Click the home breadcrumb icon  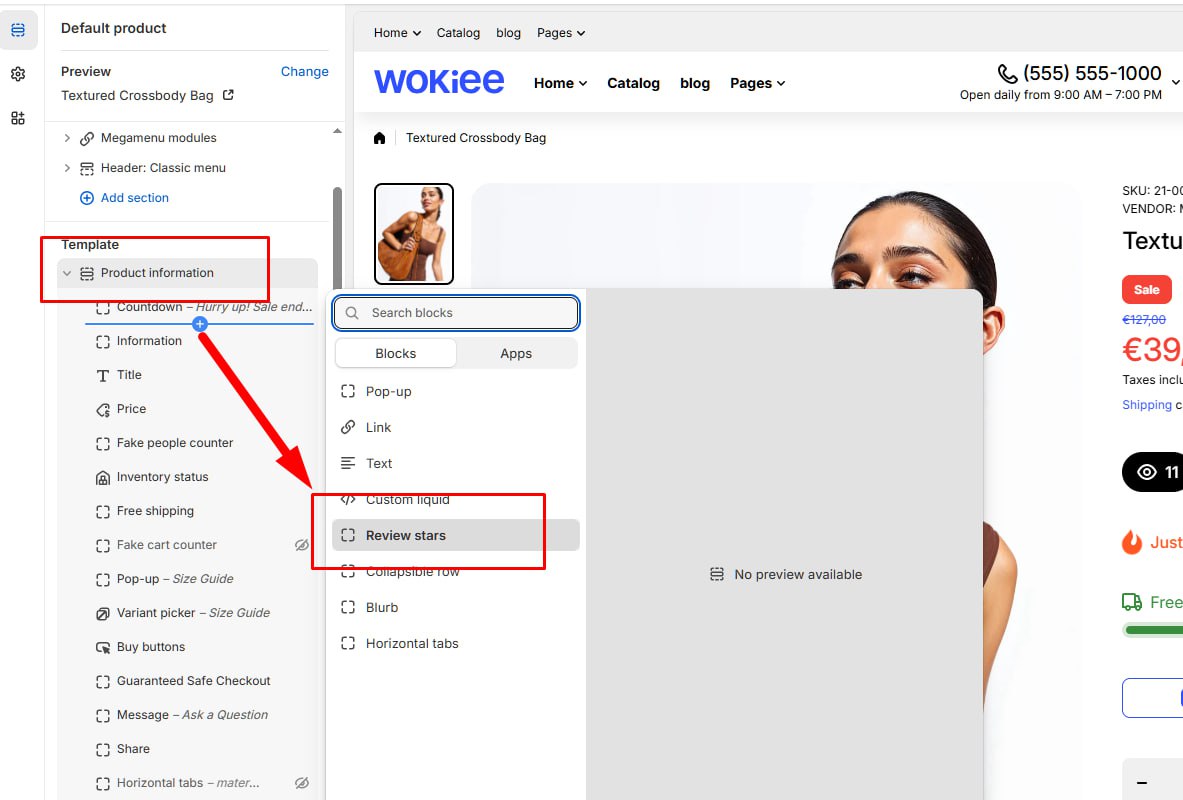click(379, 137)
